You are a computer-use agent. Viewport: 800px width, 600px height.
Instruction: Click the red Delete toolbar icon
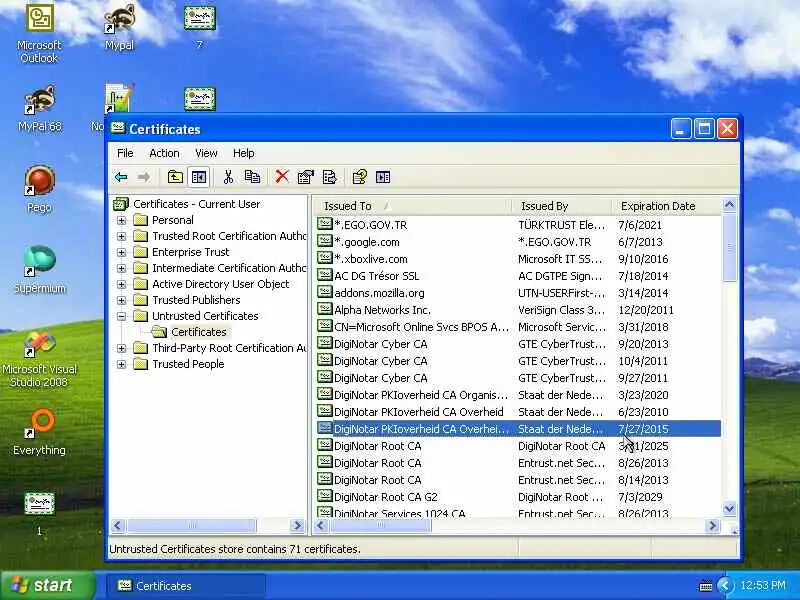point(282,177)
